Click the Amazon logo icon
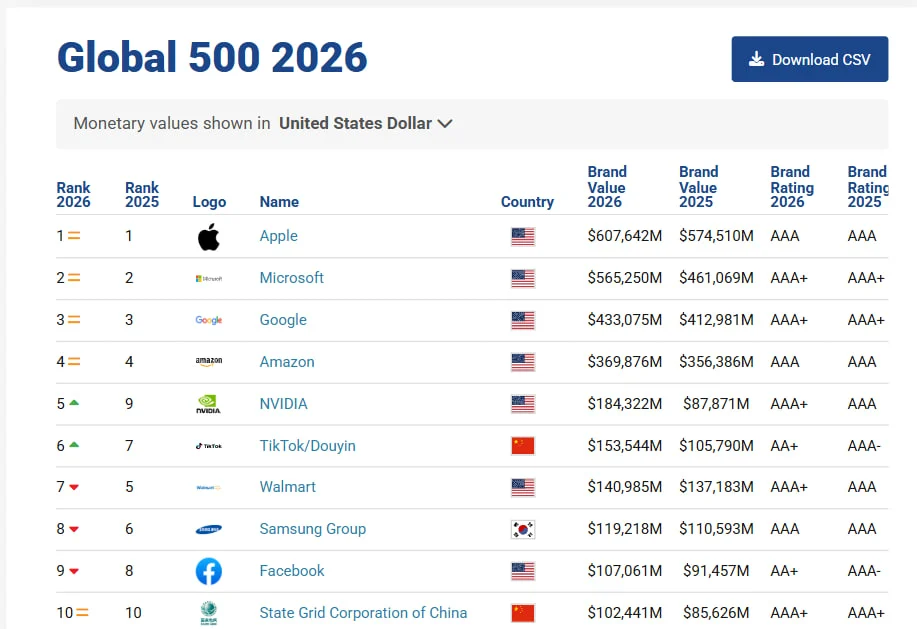917x629 pixels. tap(208, 362)
